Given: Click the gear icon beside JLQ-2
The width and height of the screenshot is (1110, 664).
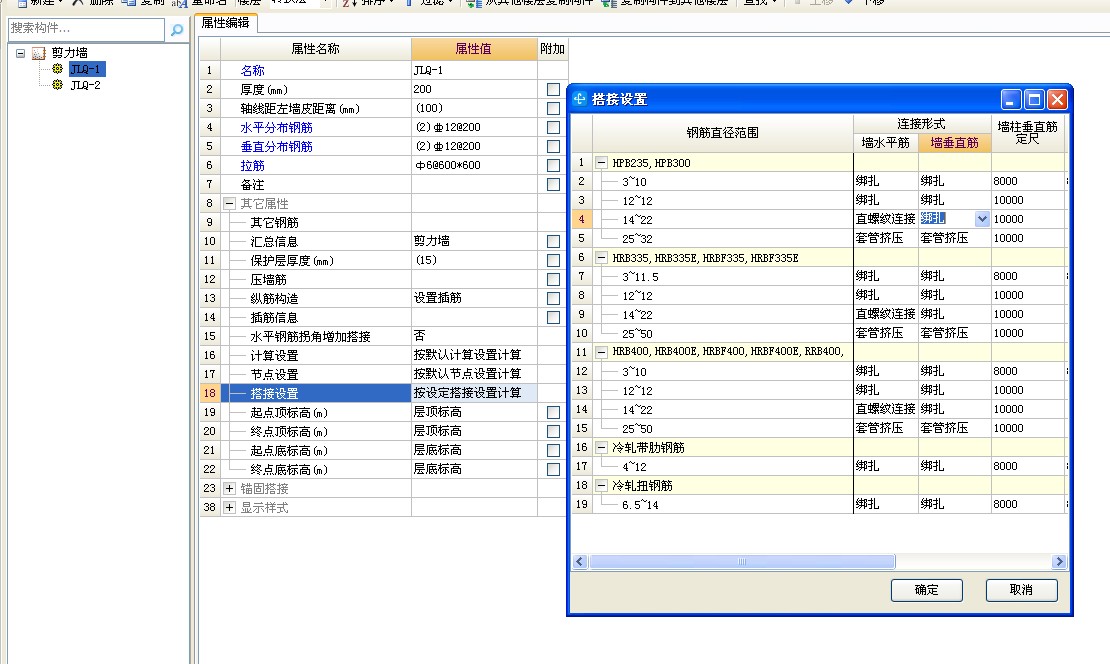Looking at the screenshot, I should [x=57, y=85].
